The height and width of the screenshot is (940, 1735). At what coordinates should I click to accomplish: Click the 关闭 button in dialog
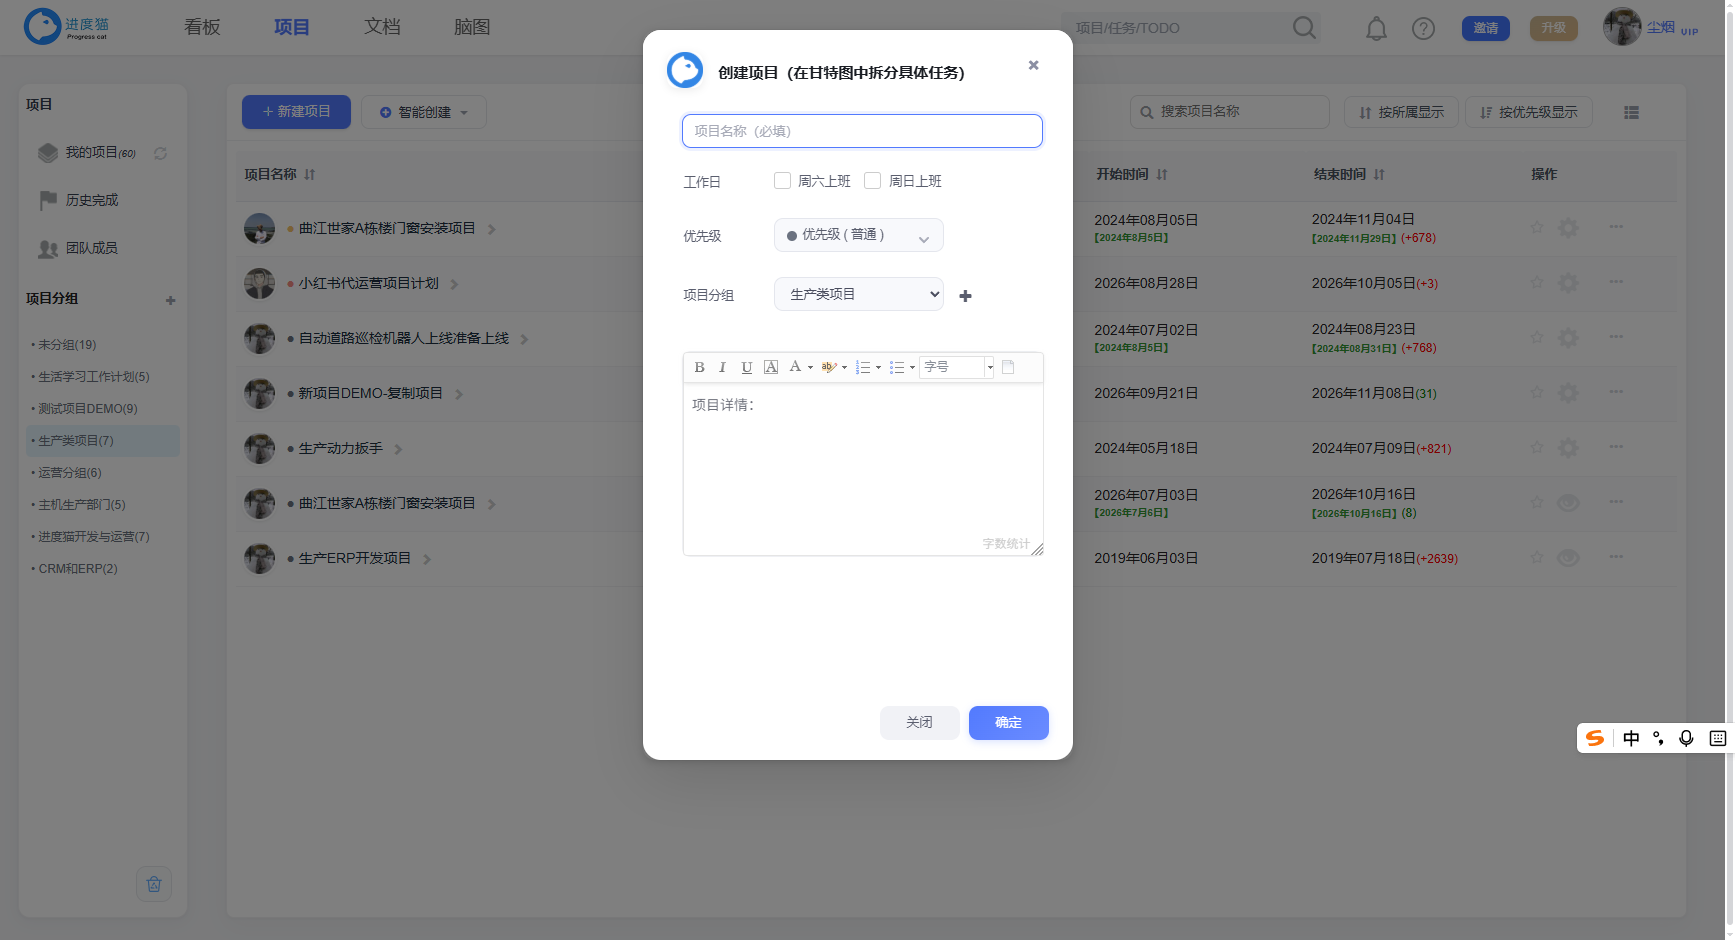pos(920,723)
